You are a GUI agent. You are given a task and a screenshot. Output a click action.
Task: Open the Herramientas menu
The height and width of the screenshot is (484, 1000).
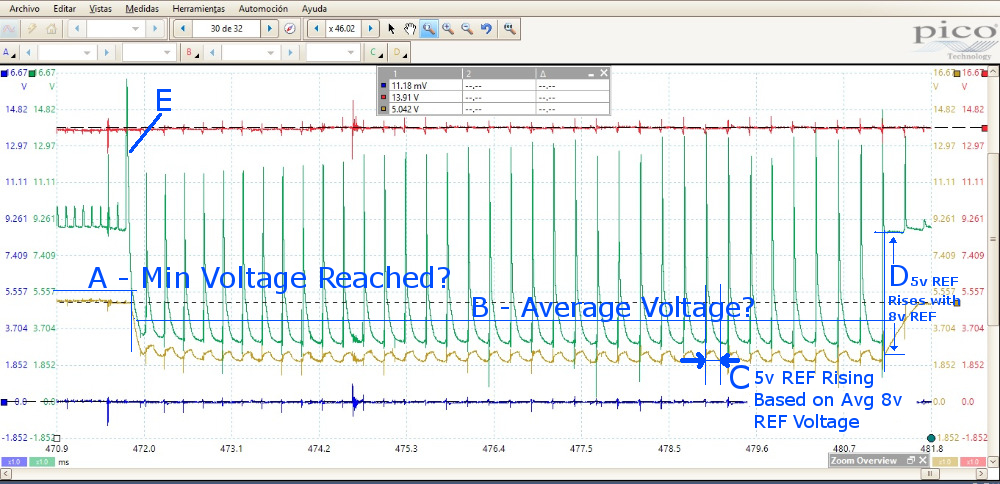[197, 7]
